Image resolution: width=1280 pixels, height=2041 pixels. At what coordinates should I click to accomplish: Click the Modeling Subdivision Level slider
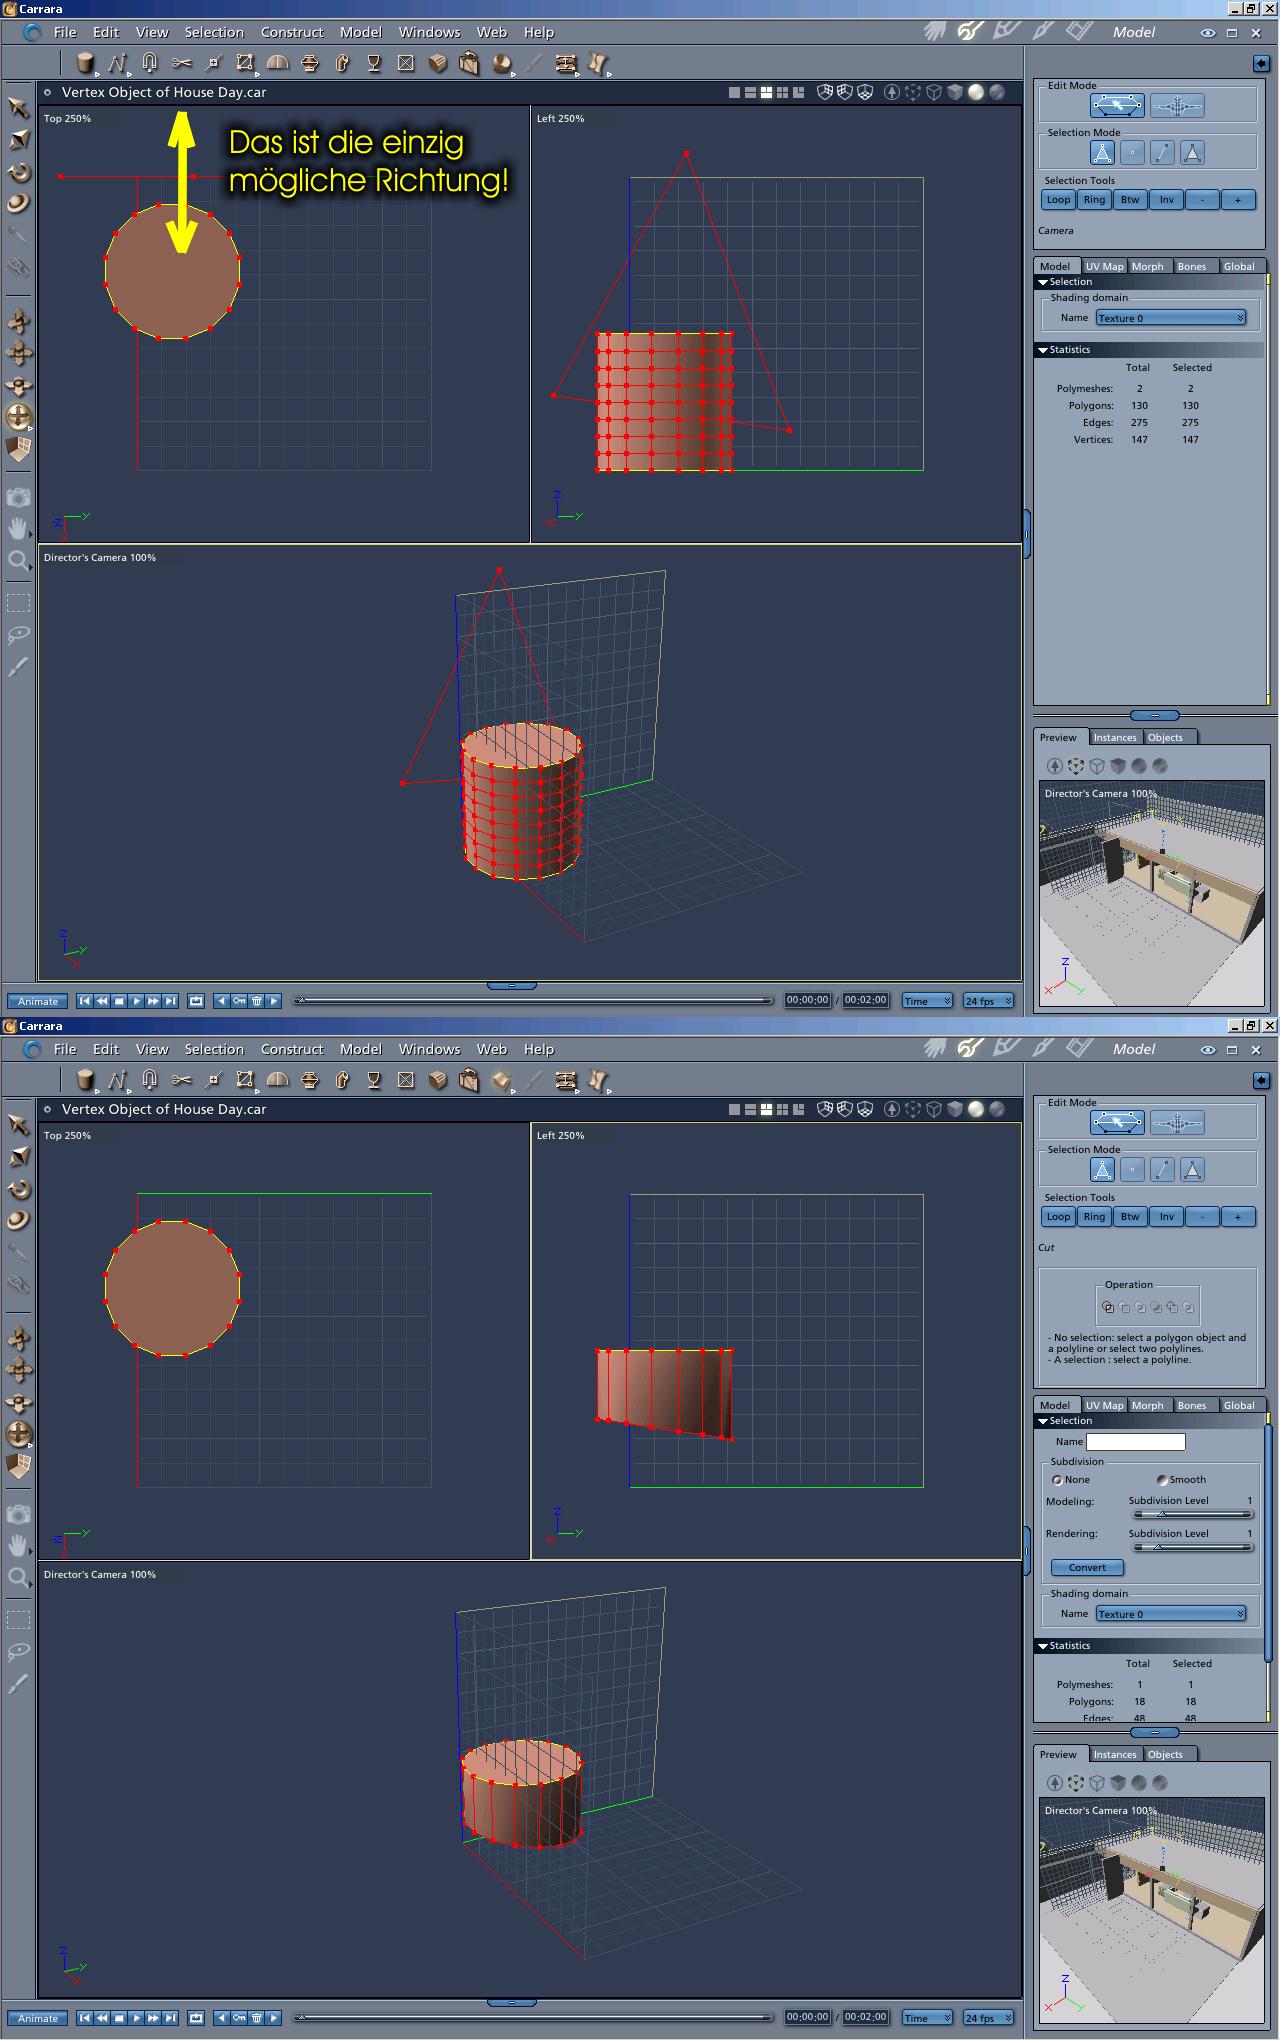(1190, 1514)
